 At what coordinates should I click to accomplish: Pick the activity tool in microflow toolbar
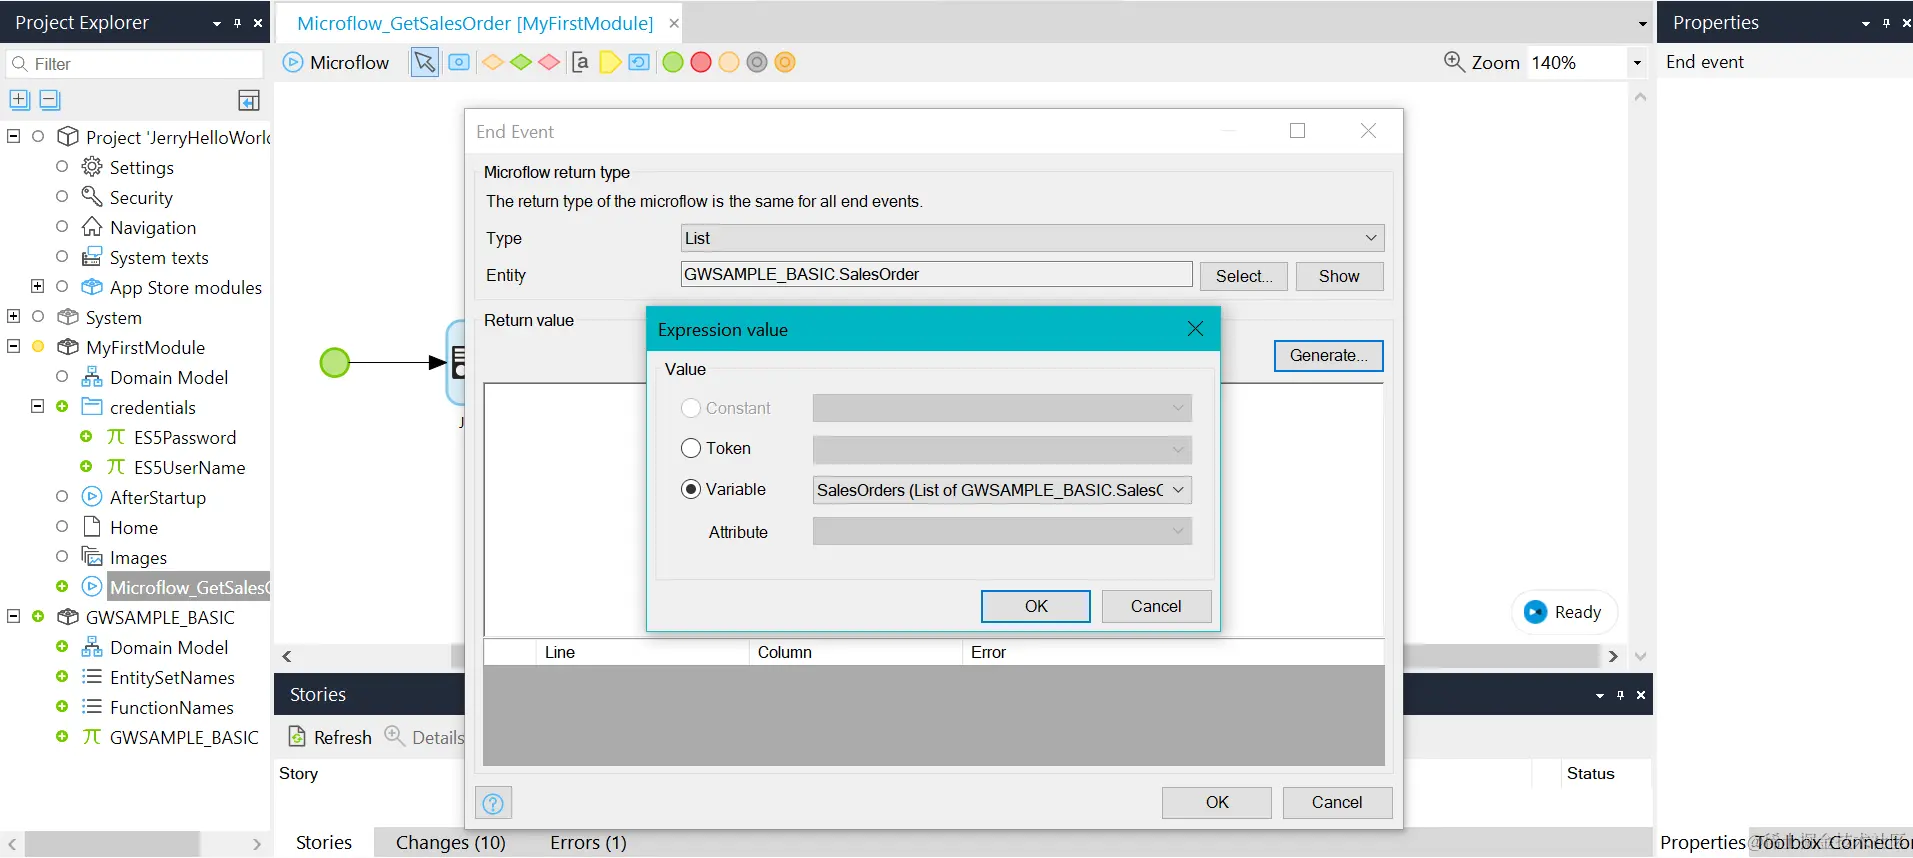click(x=459, y=62)
